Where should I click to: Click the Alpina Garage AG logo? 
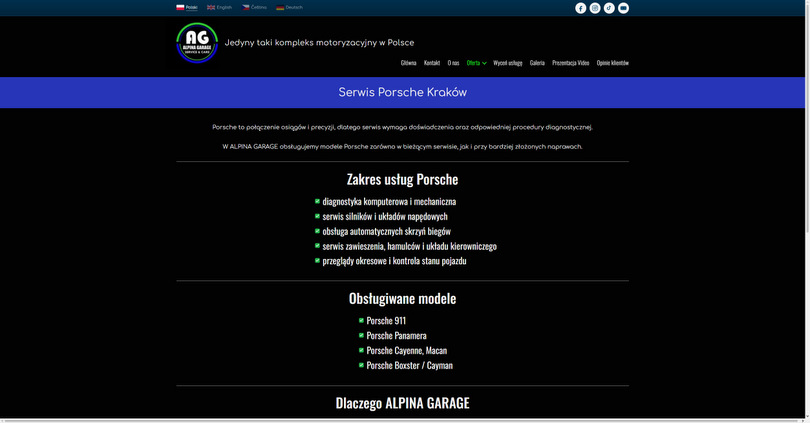coord(197,43)
